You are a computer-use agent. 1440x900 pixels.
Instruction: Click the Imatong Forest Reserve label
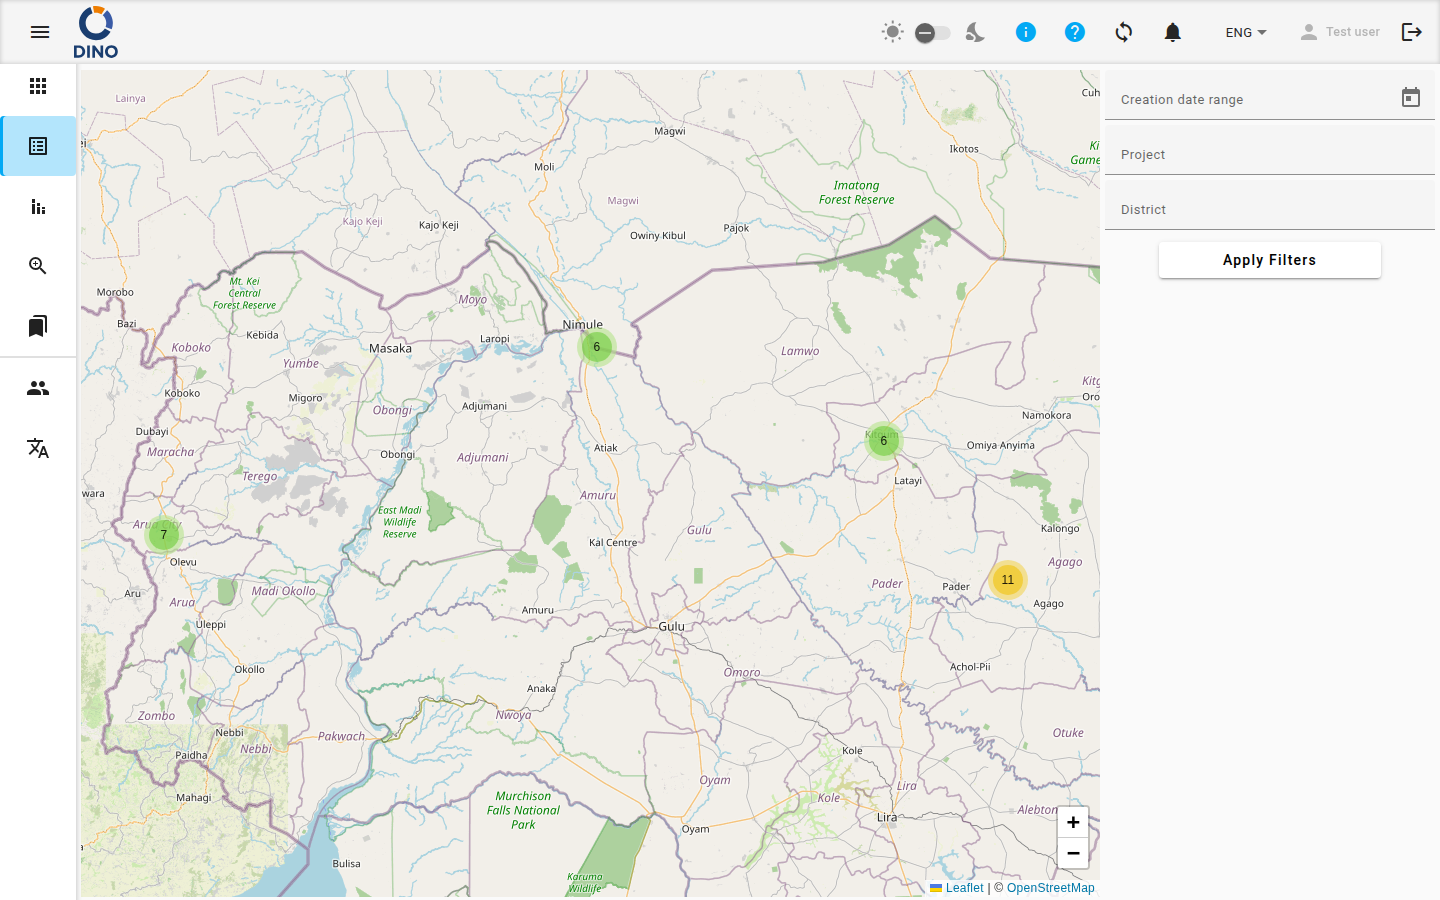tap(857, 193)
